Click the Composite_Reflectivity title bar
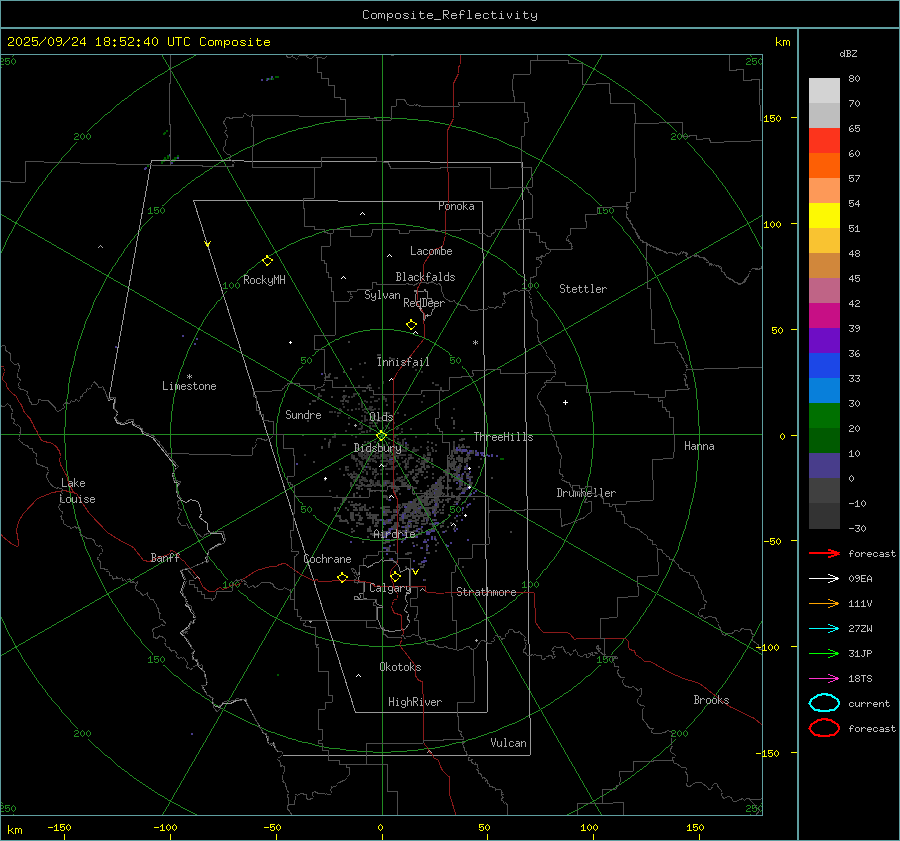Viewport: 900px width, 841px height. point(449,15)
